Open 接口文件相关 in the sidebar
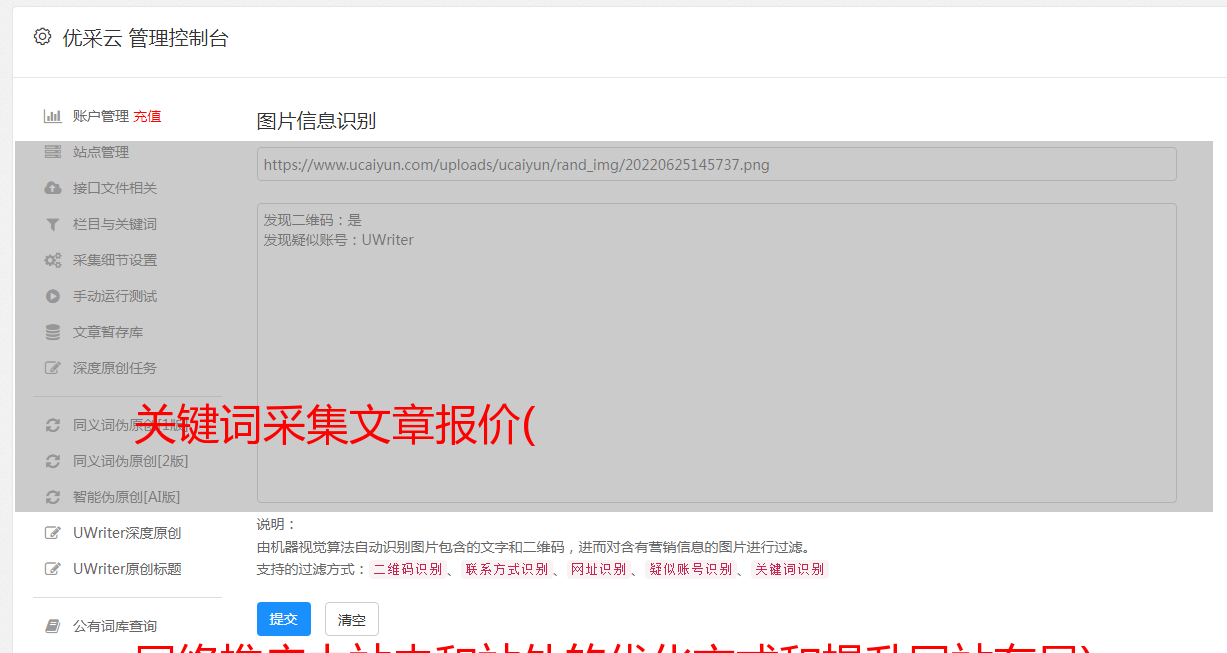Screen dimensions: 1227x653 point(115,188)
